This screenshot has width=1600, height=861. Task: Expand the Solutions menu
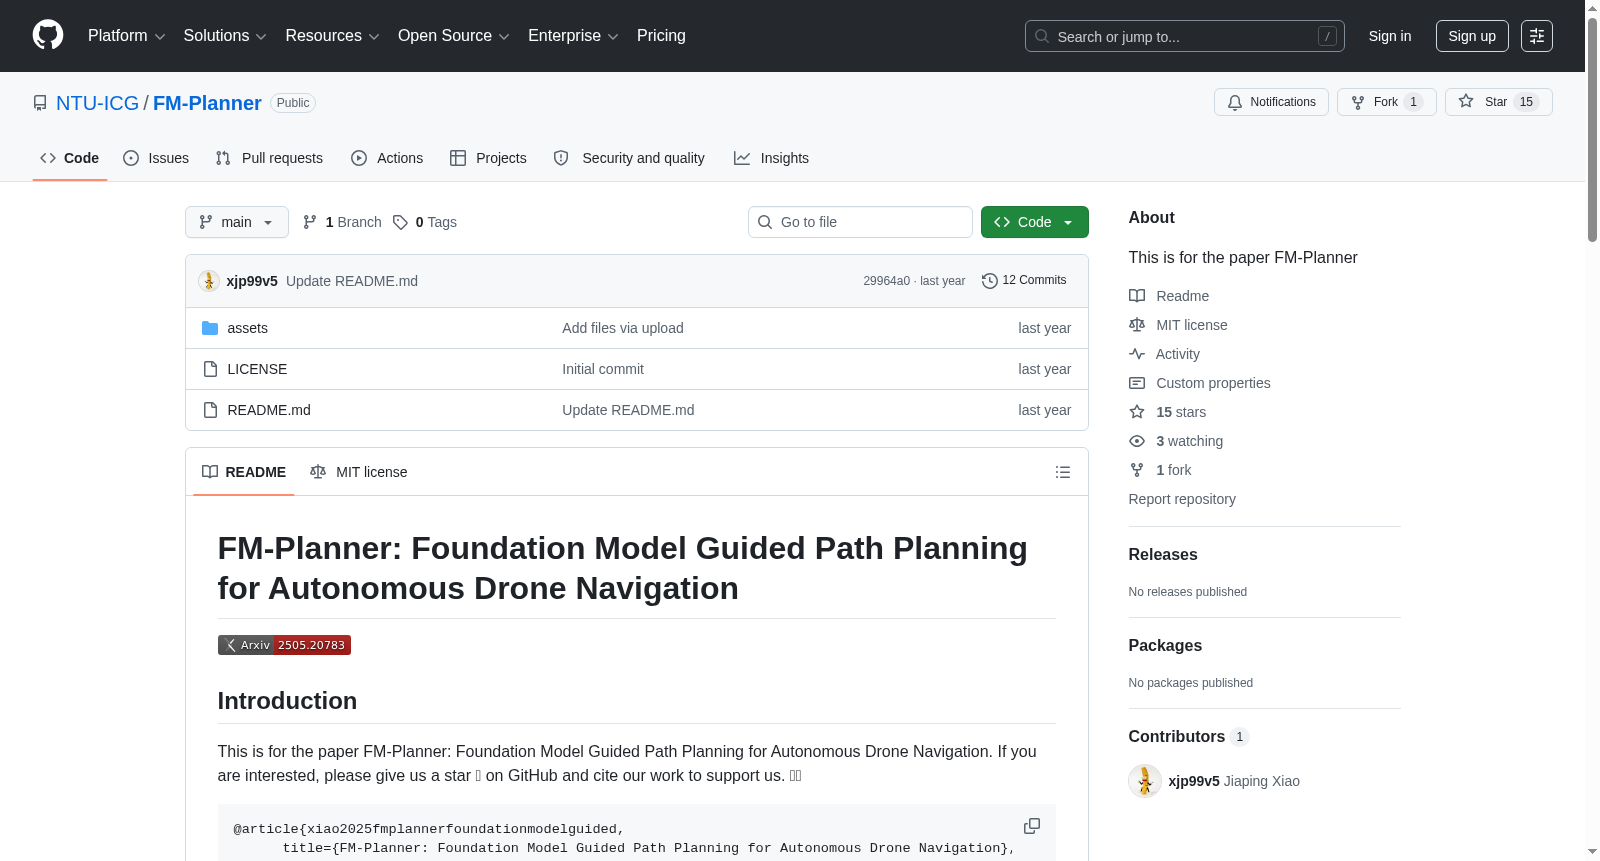[225, 36]
